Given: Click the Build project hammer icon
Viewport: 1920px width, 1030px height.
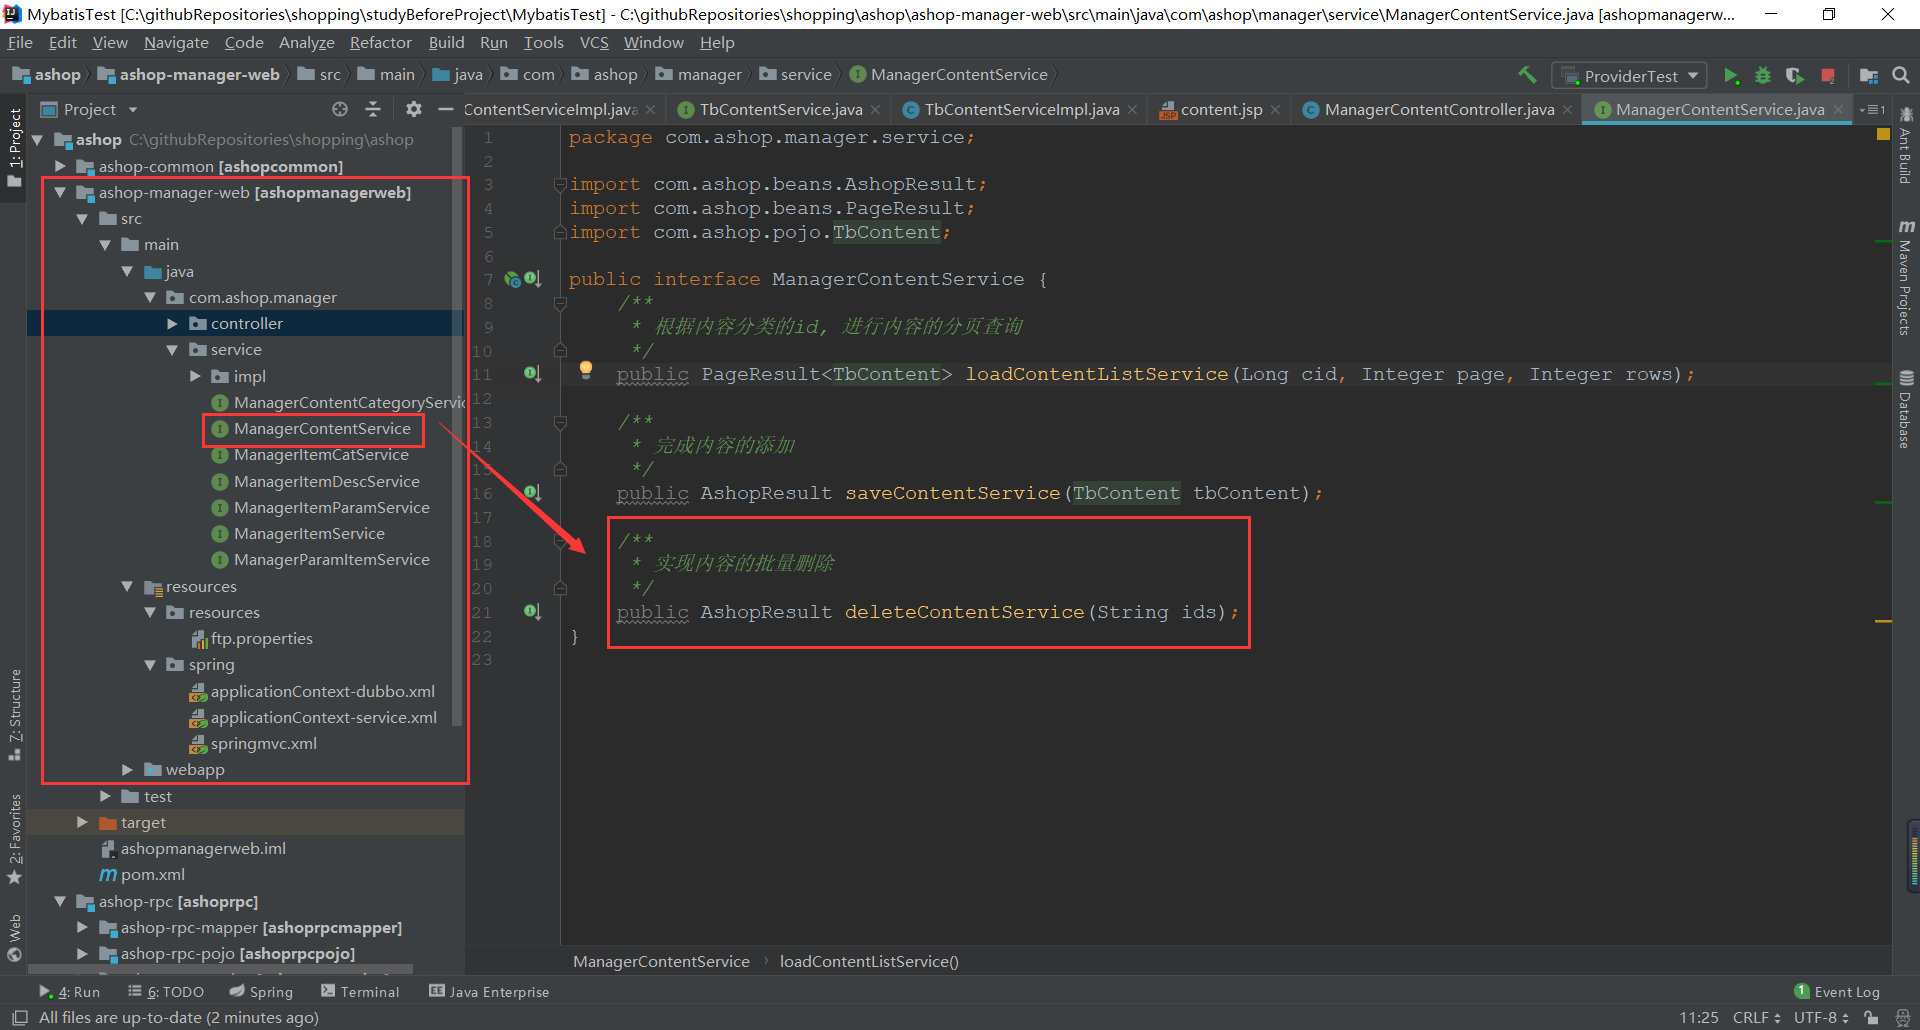Looking at the screenshot, I should (1527, 75).
